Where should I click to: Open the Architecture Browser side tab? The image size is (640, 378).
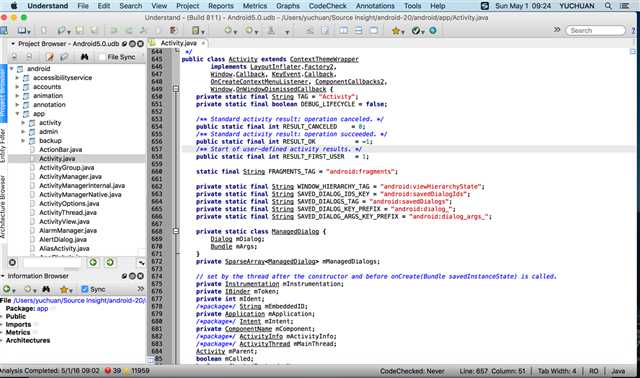3,207
